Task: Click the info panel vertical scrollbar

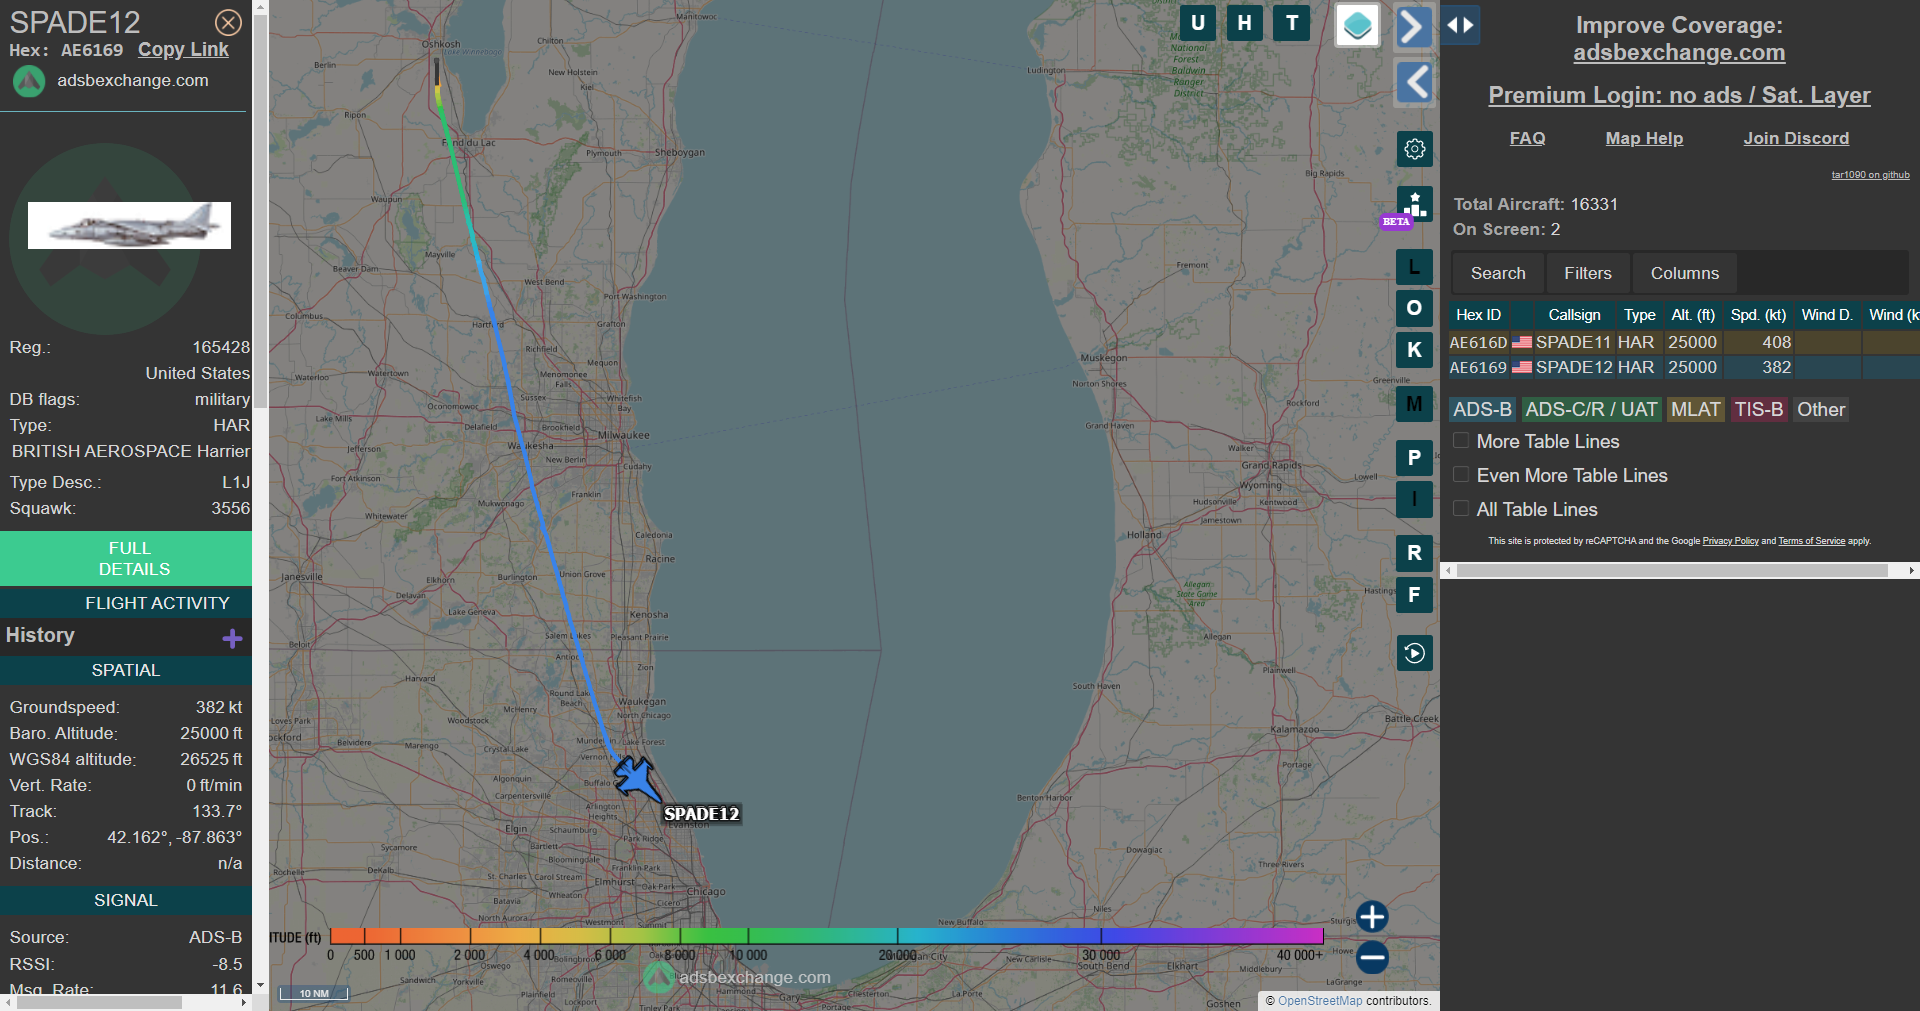Action: pos(260,210)
